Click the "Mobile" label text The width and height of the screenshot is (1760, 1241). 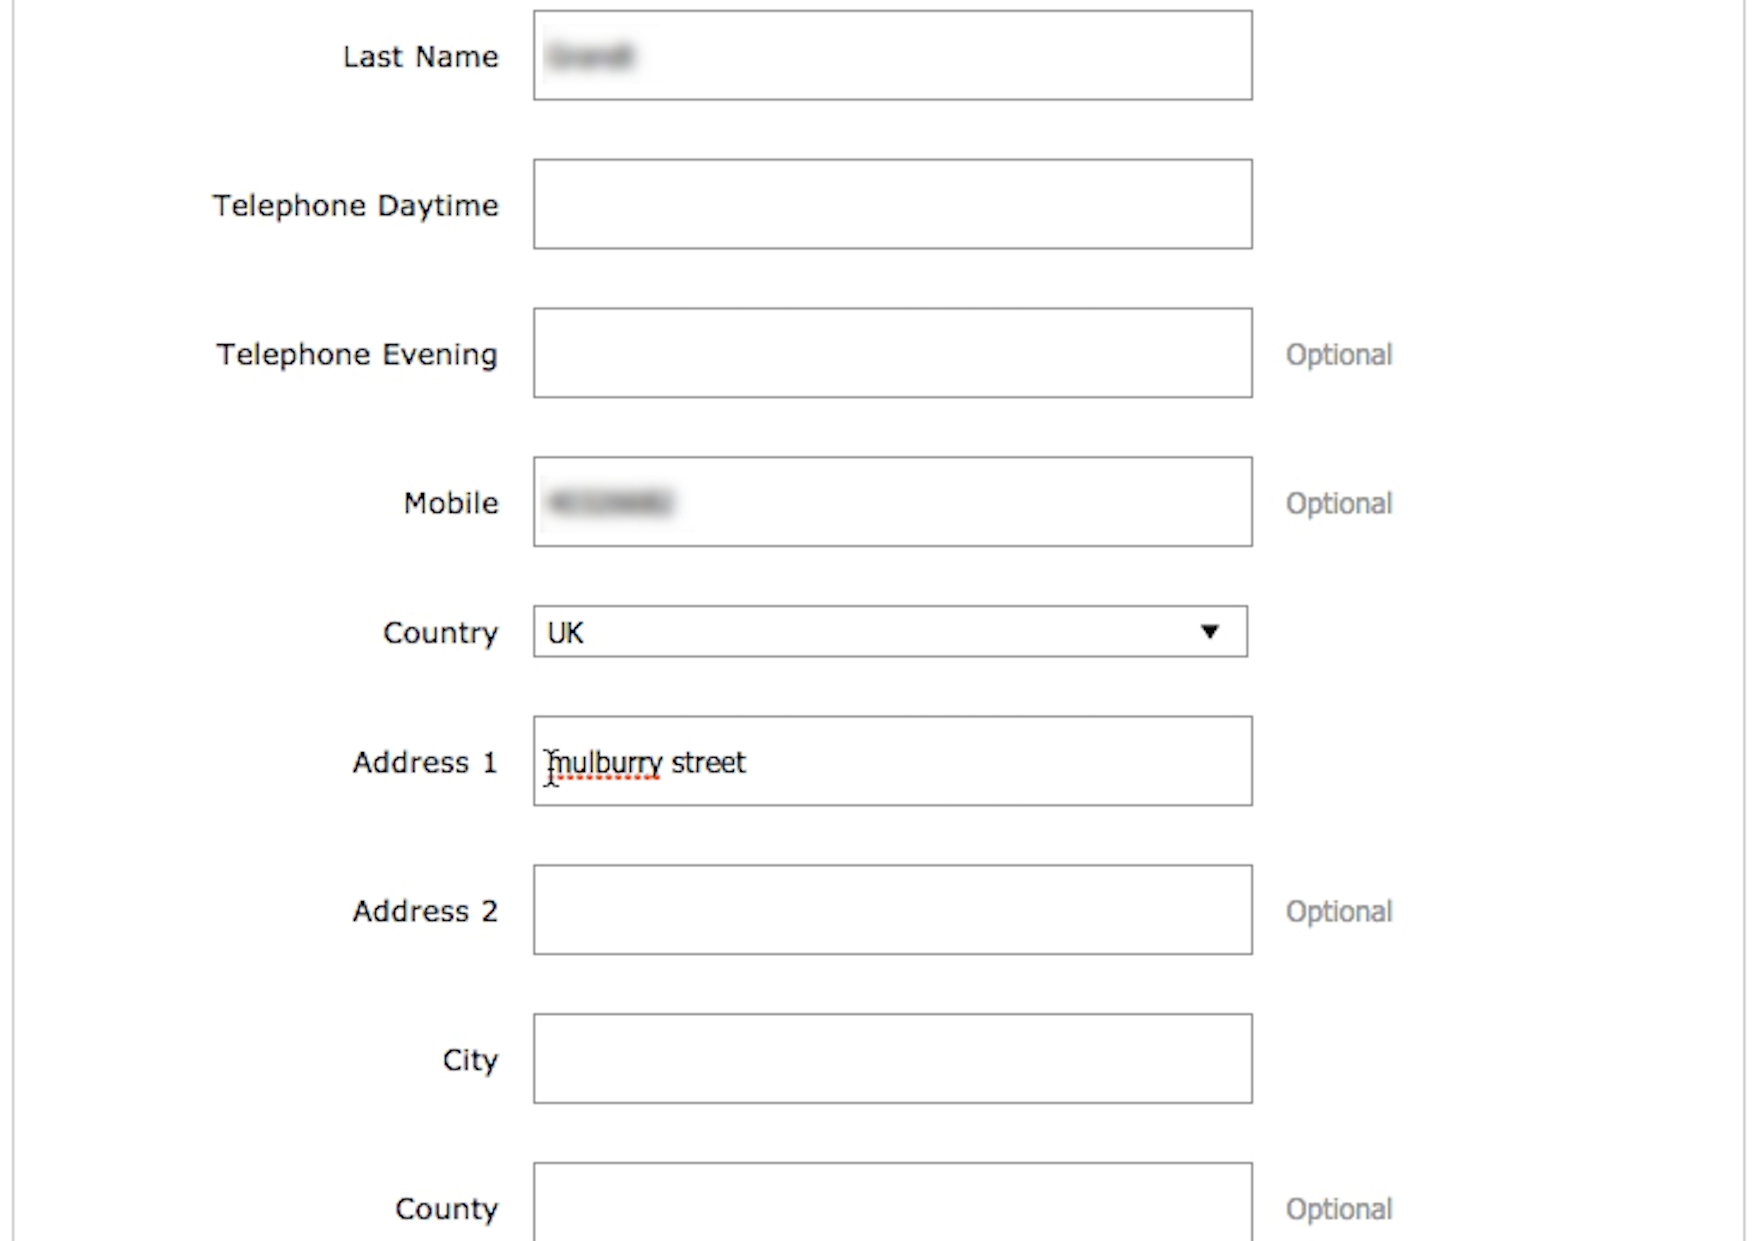coord(451,503)
